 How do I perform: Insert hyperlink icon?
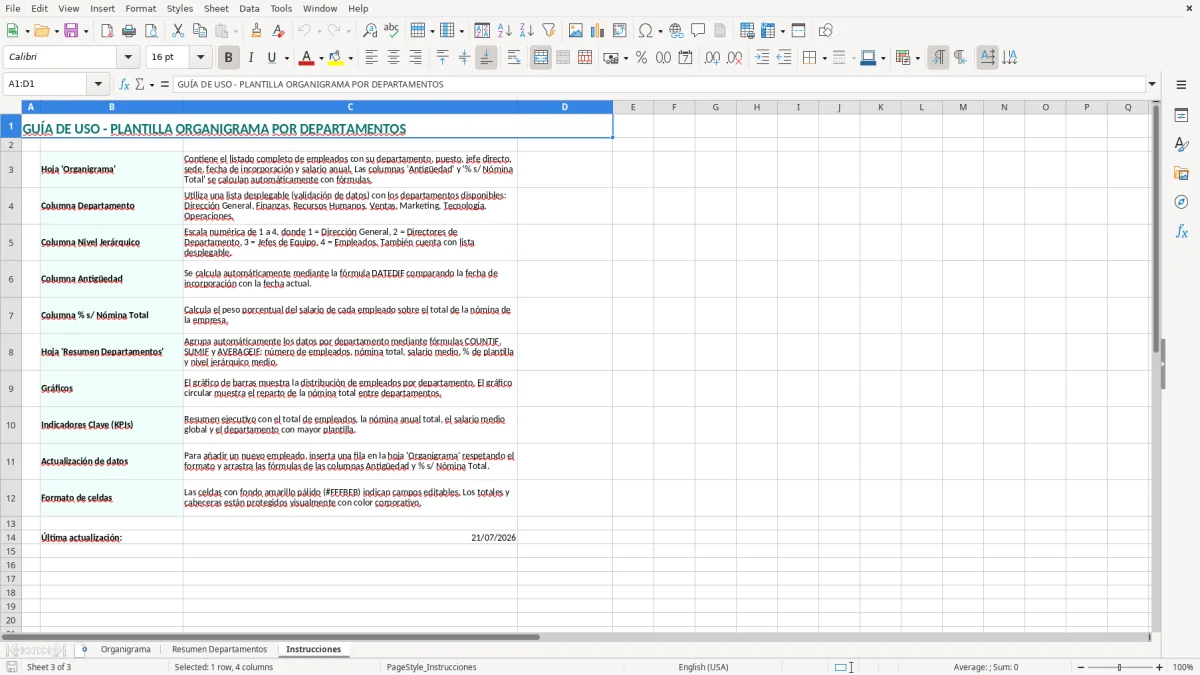tap(676, 31)
